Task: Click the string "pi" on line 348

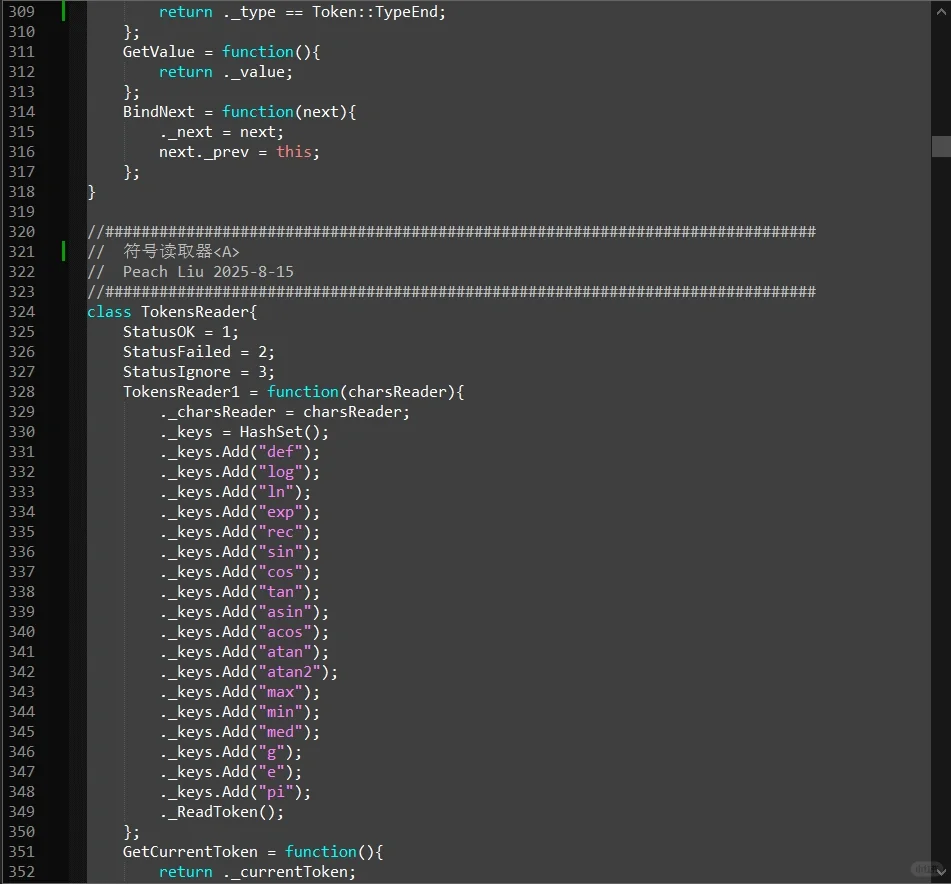Action: [x=276, y=792]
